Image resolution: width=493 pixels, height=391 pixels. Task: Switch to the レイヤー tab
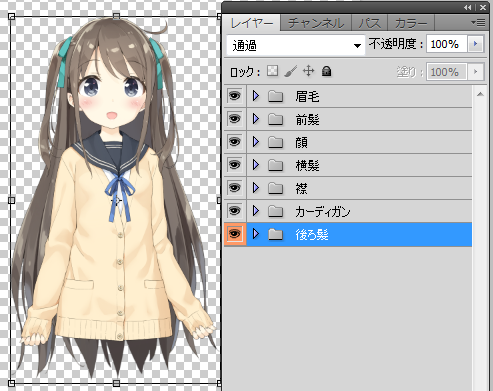pos(252,23)
